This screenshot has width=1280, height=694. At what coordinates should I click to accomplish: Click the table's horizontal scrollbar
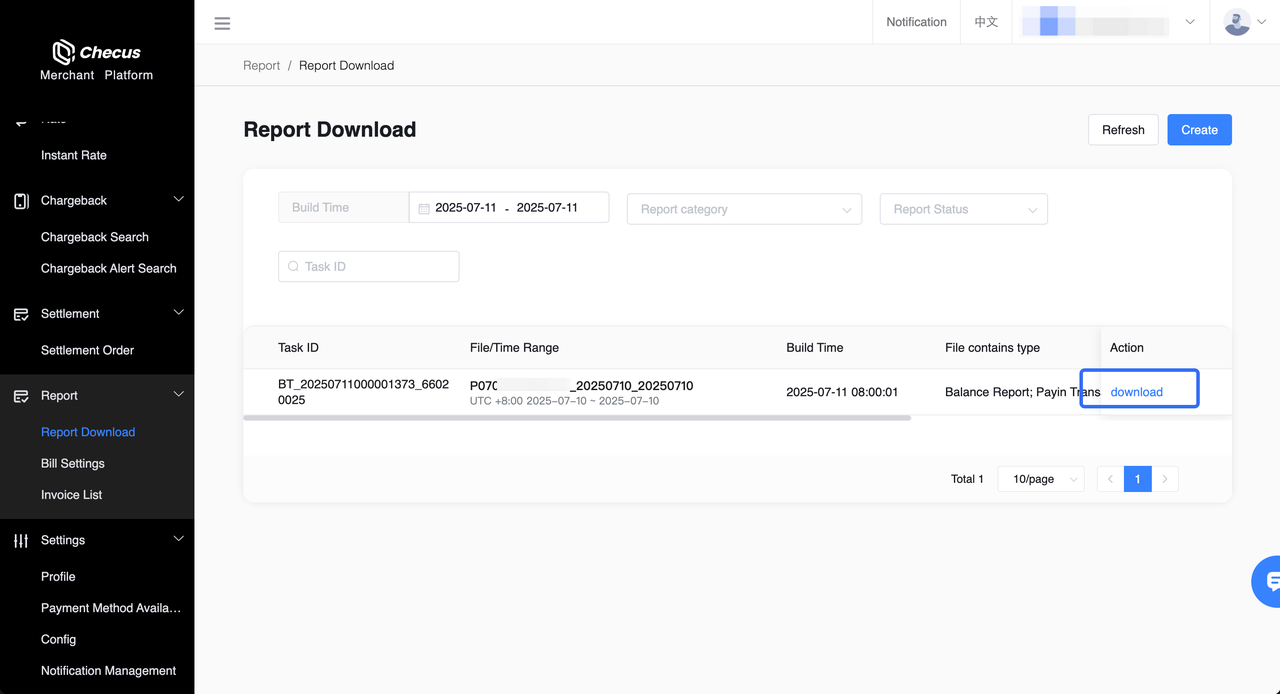pyautogui.click(x=577, y=418)
